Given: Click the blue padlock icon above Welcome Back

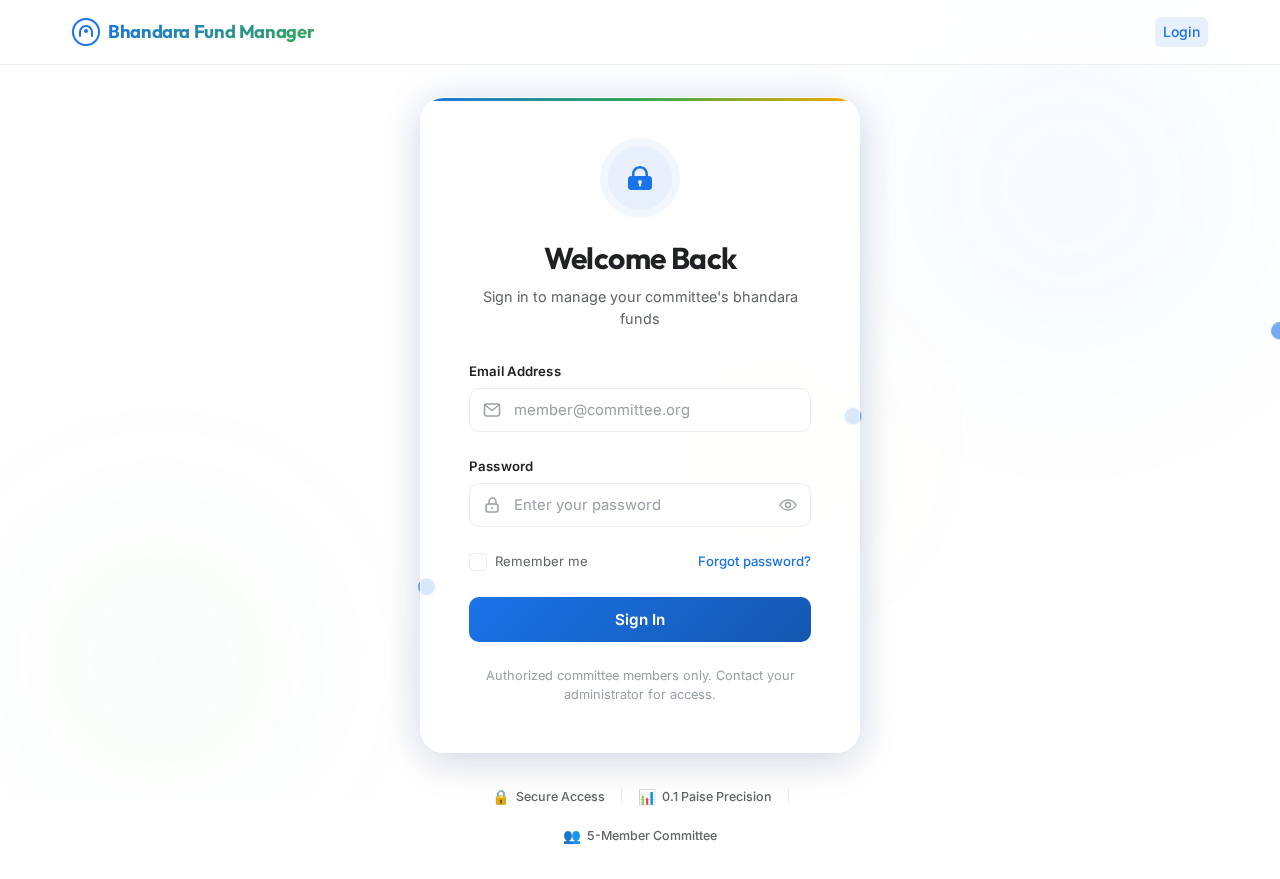Looking at the screenshot, I should click(640, 178).
